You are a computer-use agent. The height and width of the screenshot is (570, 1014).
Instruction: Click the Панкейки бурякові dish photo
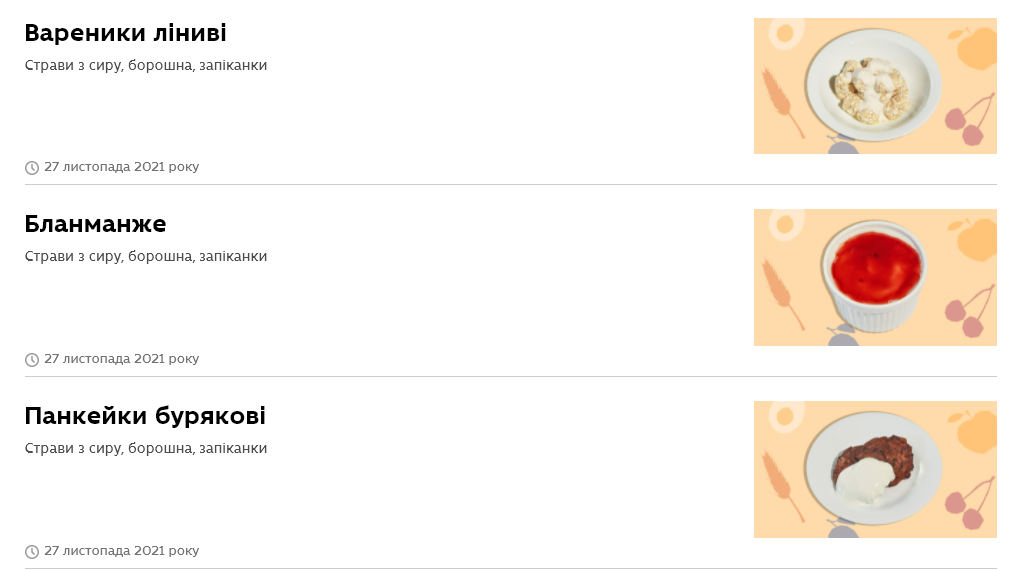click(875, 469)
